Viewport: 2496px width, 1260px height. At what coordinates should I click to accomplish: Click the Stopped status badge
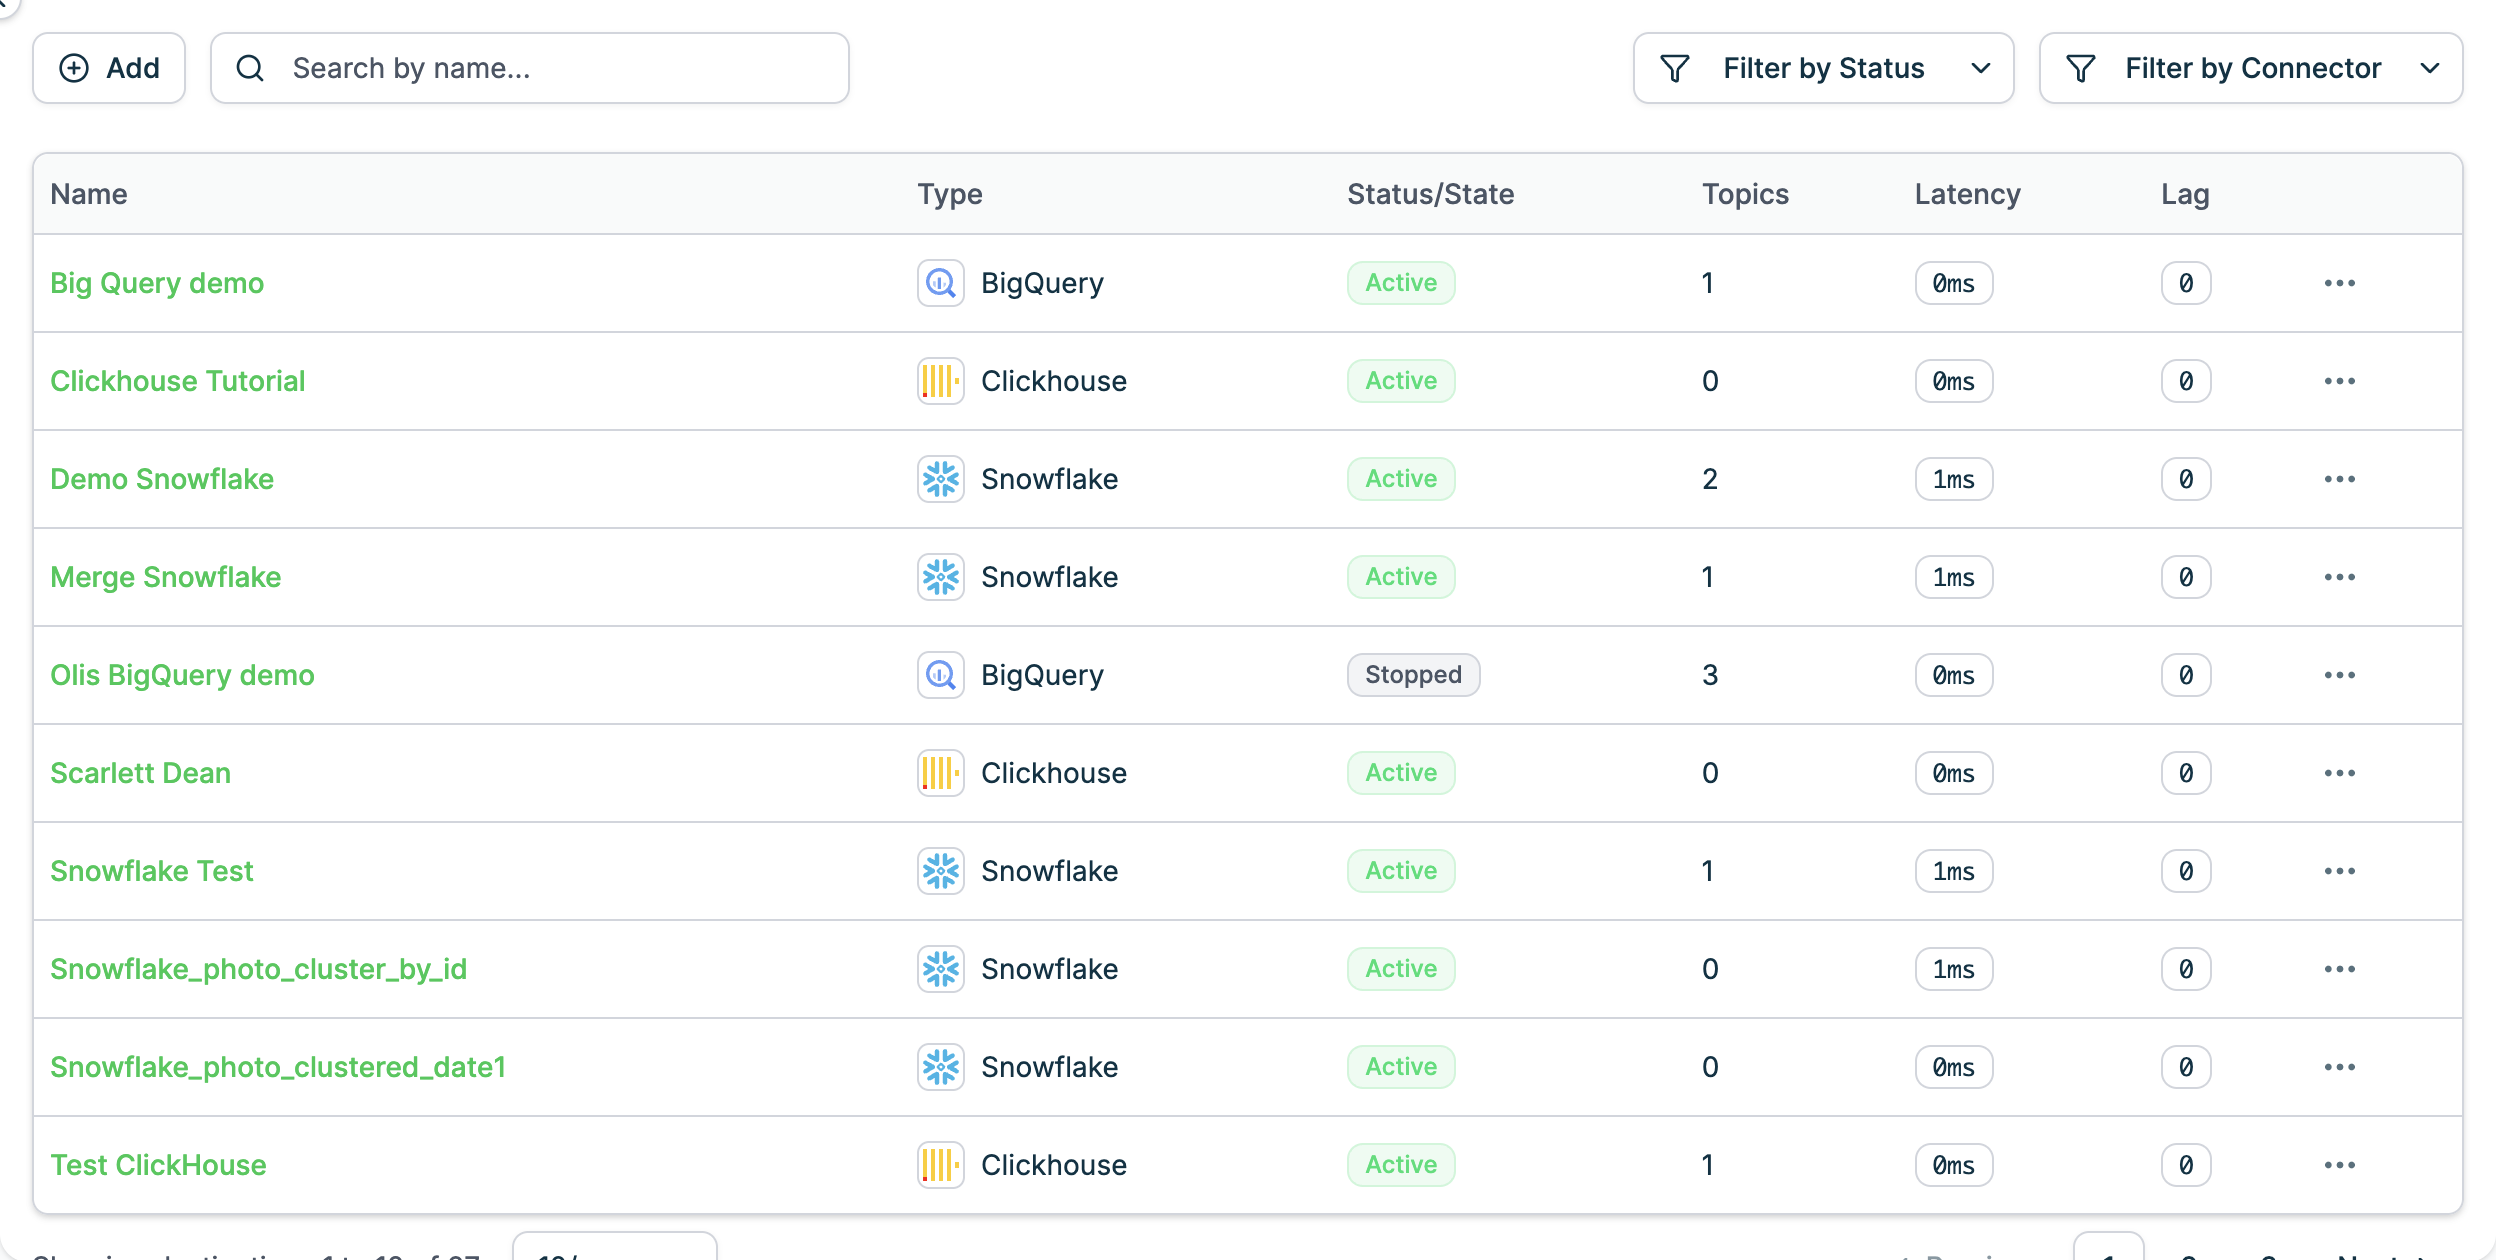1412,675
